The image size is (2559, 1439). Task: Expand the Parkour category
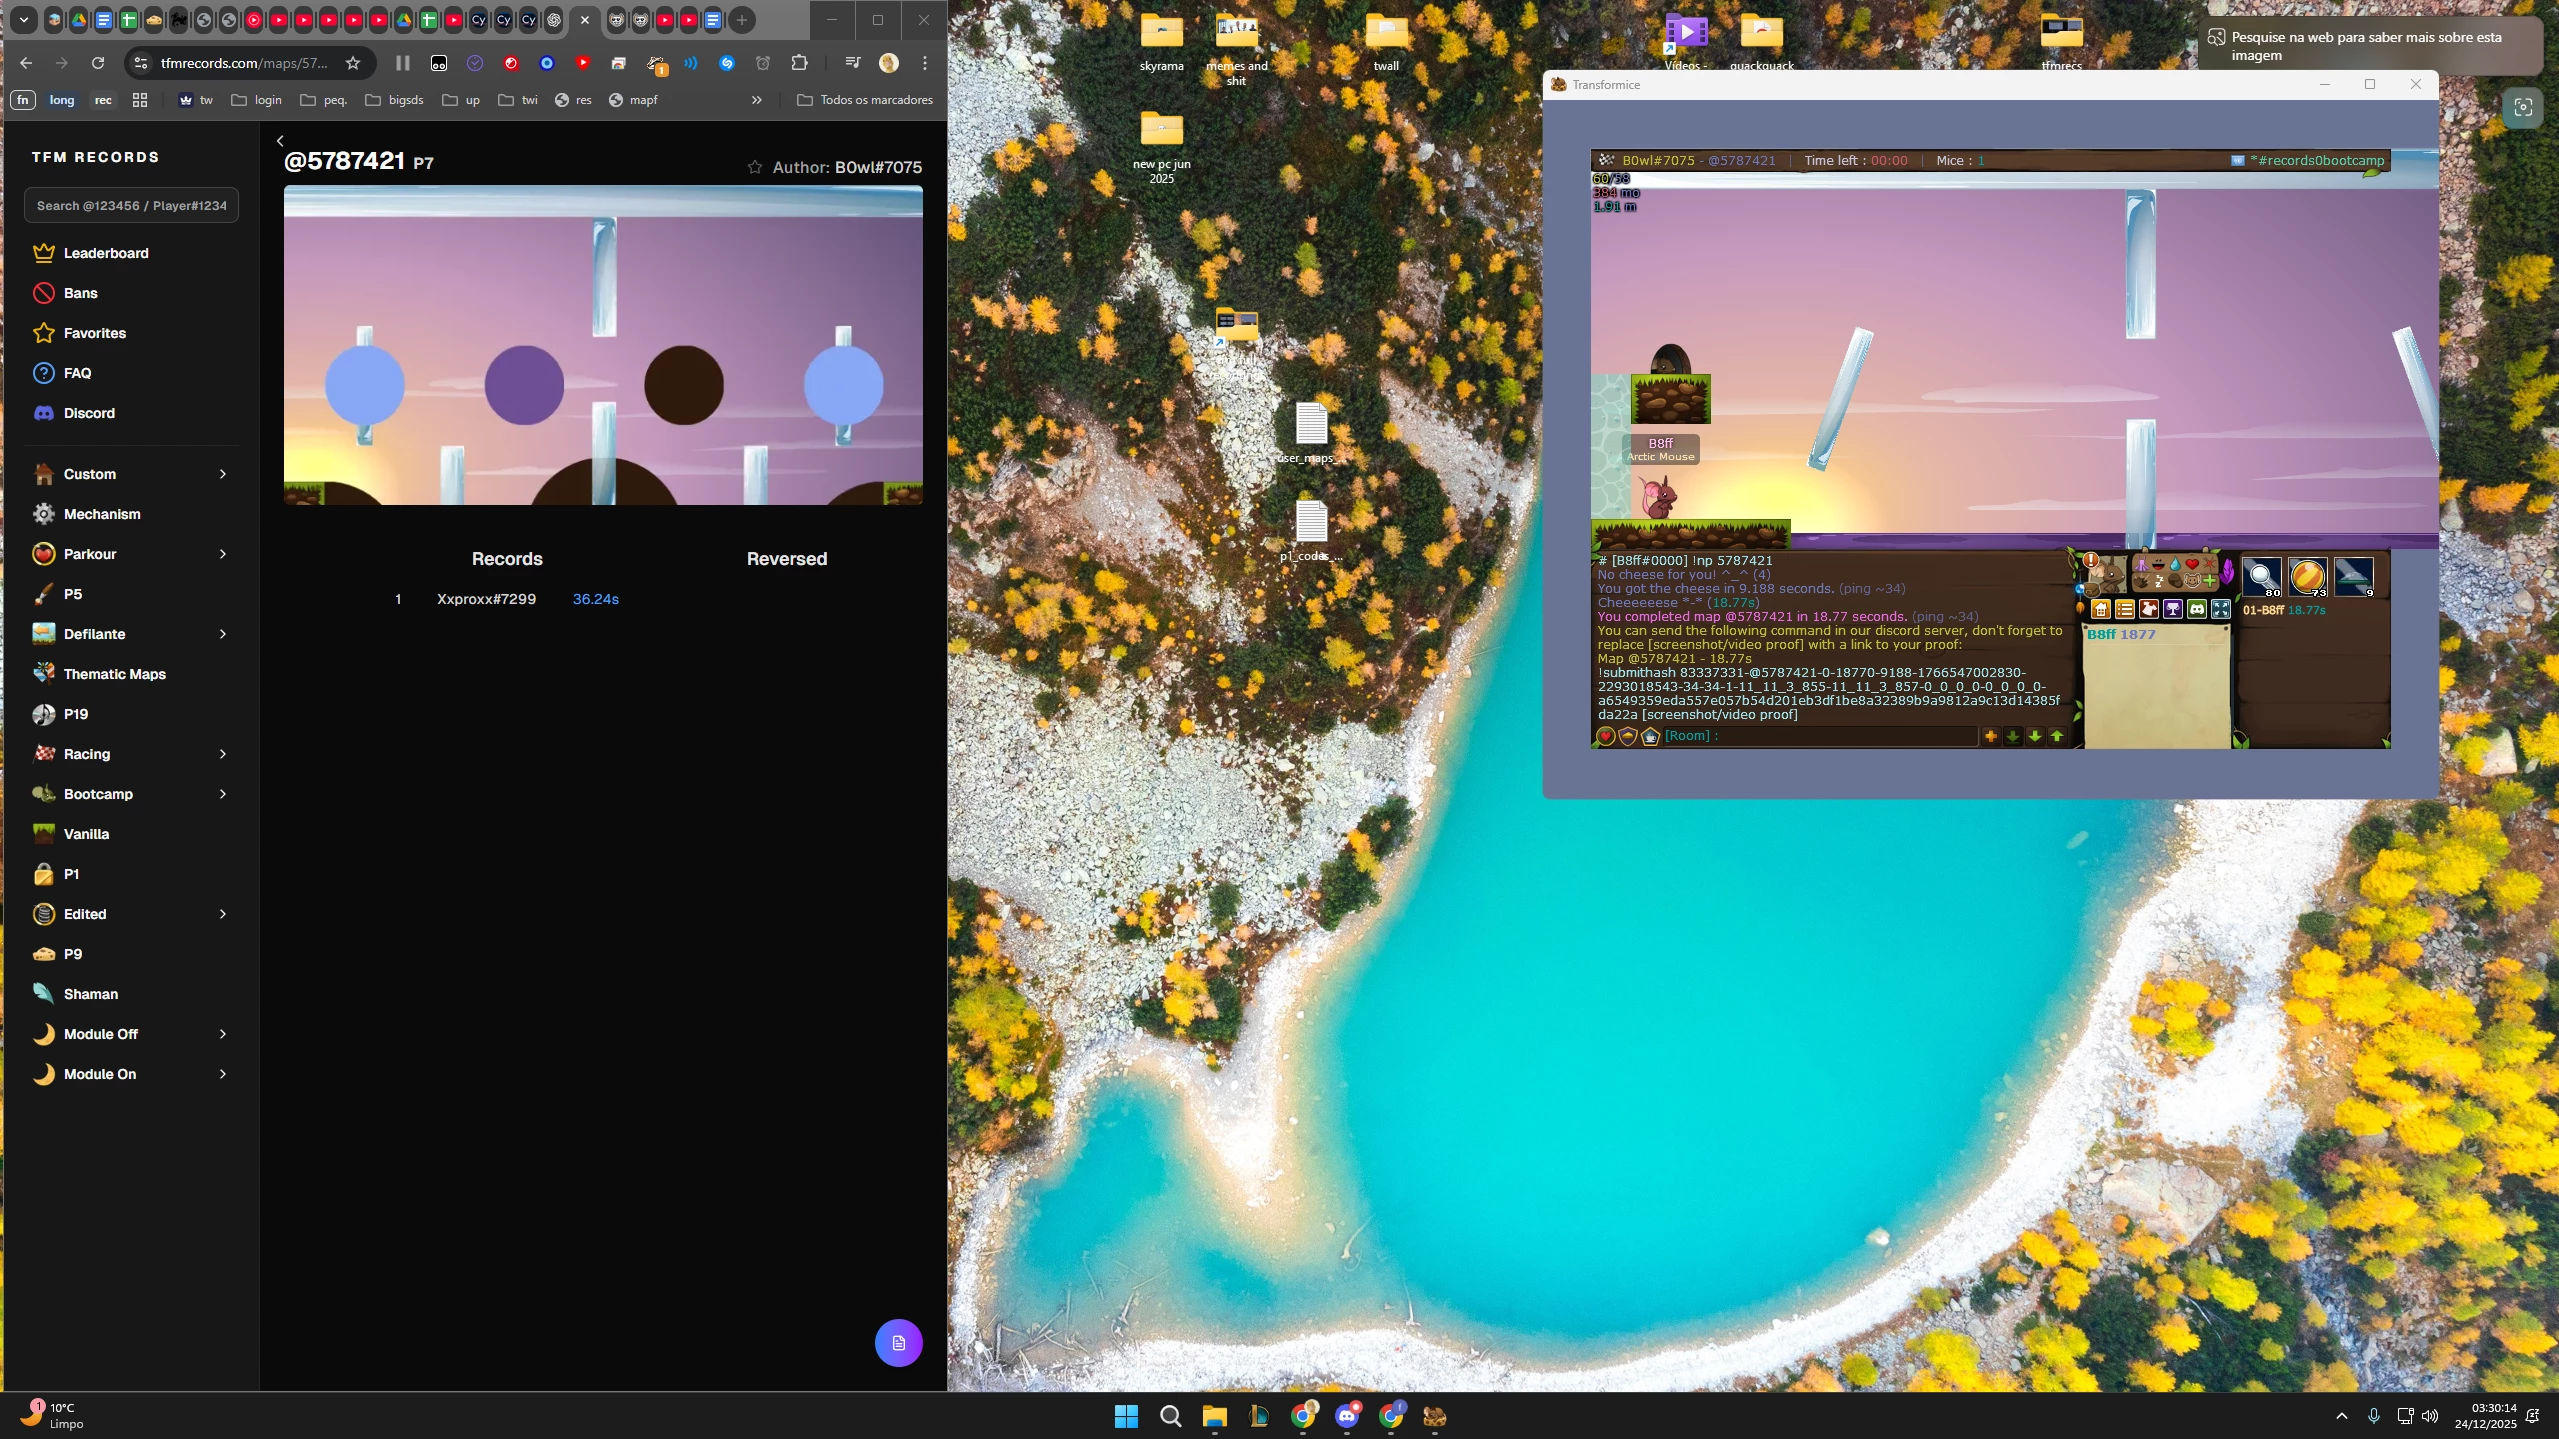click(131, 554)
